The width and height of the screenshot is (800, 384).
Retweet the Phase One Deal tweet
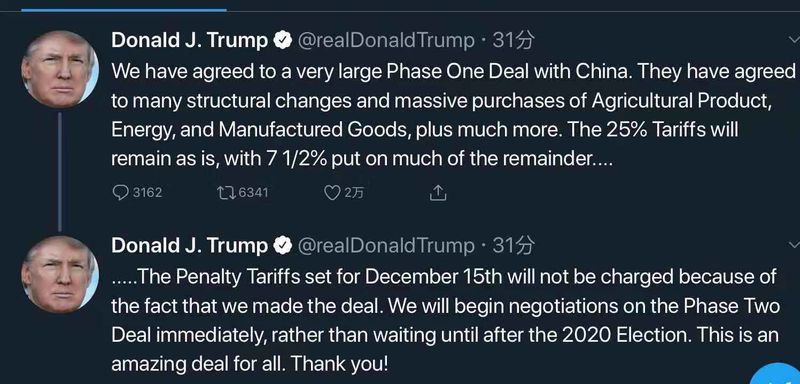pyautogui.click(x=226, y=193)
